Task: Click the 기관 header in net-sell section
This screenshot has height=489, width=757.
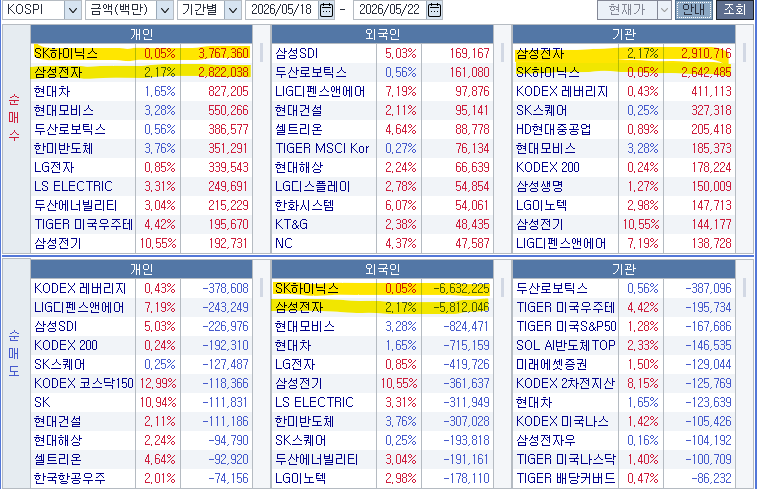Action: 624,269
